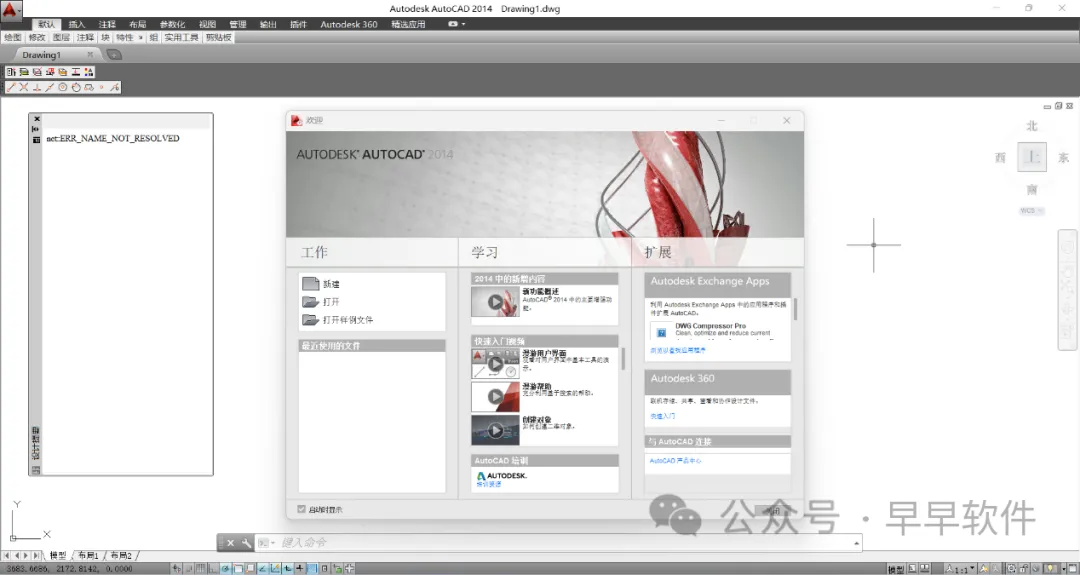Switch to the 参数化 ribbon tab
This screenshot has width=1080, height=575.
[x=172, y=24]
